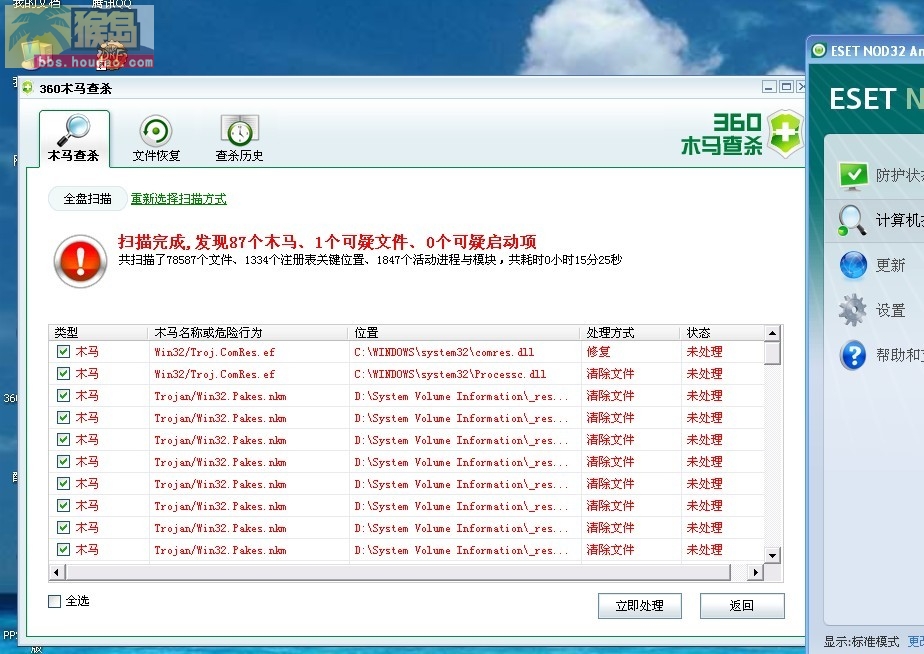Open the 查杀历史 history tab

[x=239, y=139]
